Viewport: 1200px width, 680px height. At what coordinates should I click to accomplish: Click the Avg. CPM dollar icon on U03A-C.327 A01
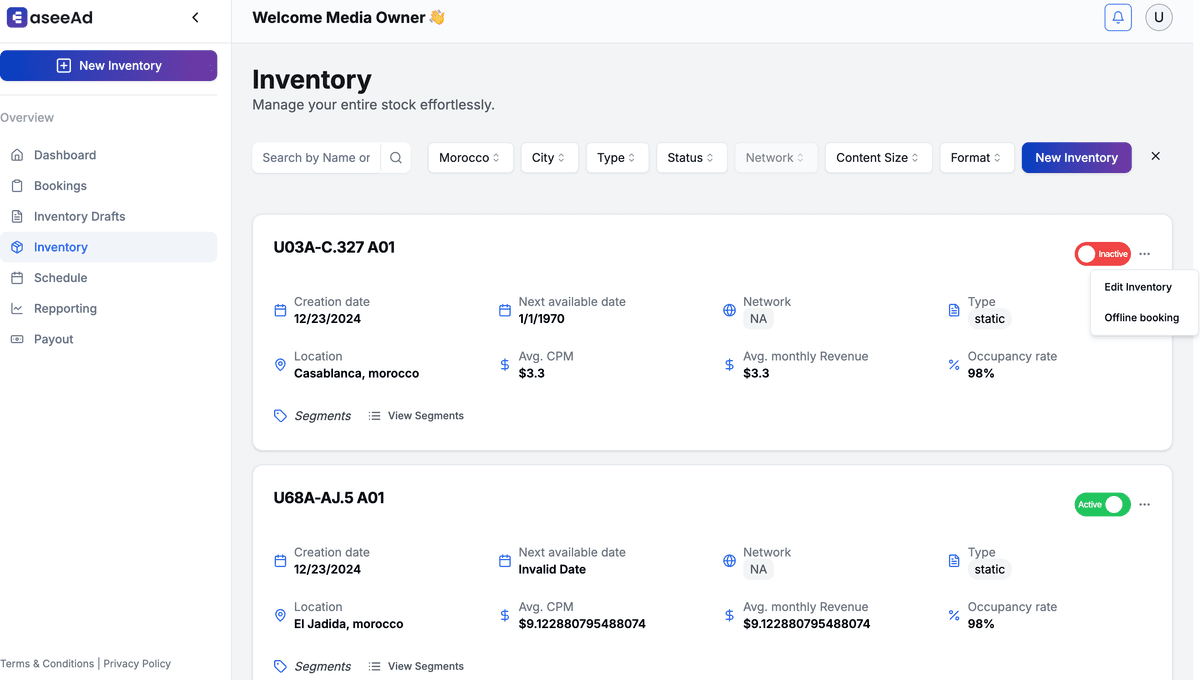505,365
